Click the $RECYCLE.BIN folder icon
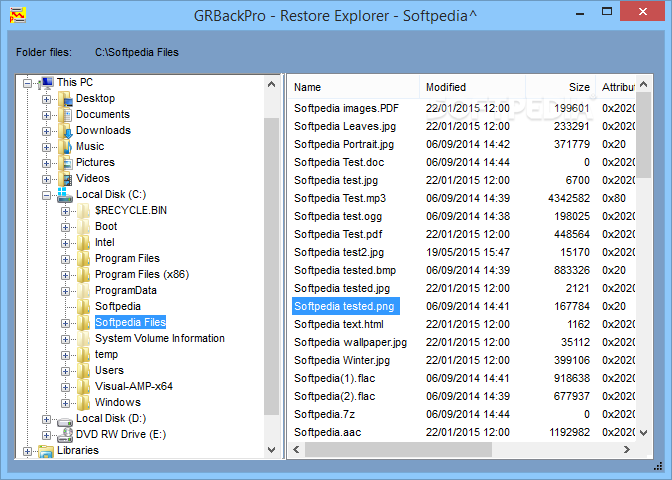672x480 pixels. (84, 211)
